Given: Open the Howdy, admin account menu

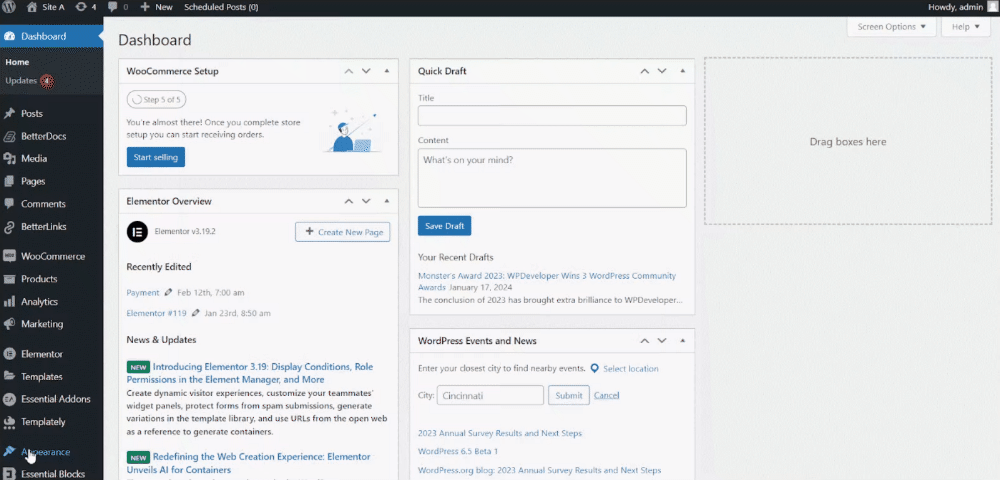Looking at the screenshot, I should tap(963, 7).
